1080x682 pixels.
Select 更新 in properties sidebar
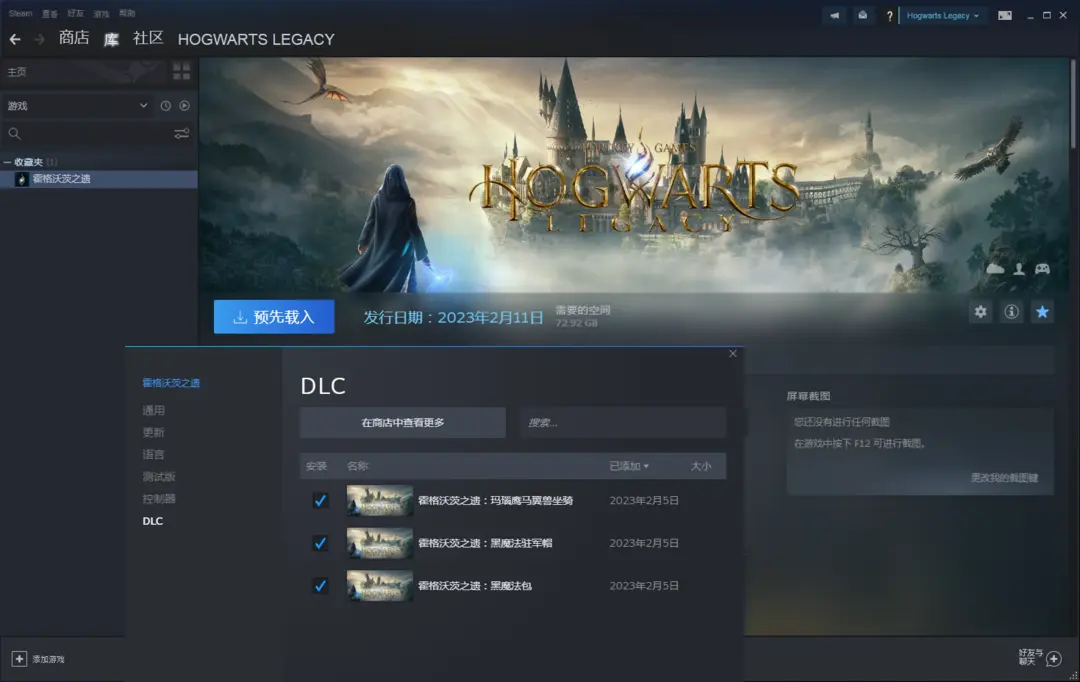tap(154, 433)
